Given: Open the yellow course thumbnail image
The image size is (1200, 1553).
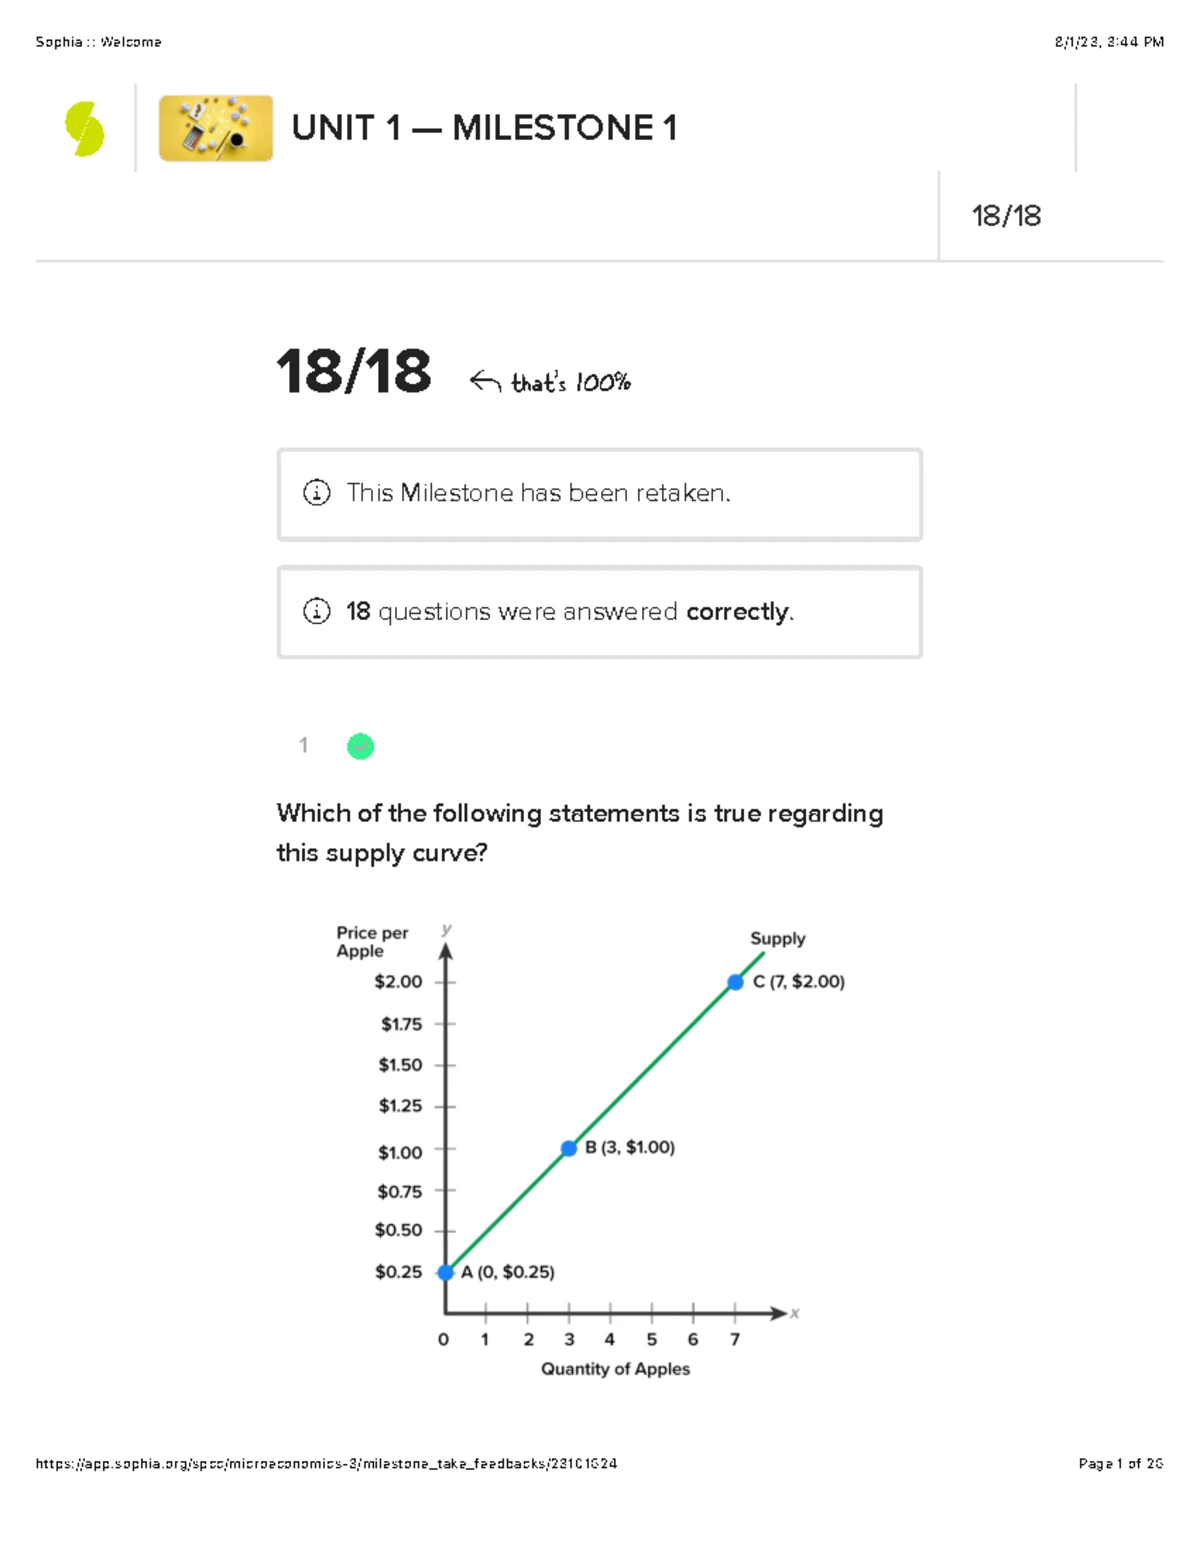Looking at the screenshot, I should [216, 128].
